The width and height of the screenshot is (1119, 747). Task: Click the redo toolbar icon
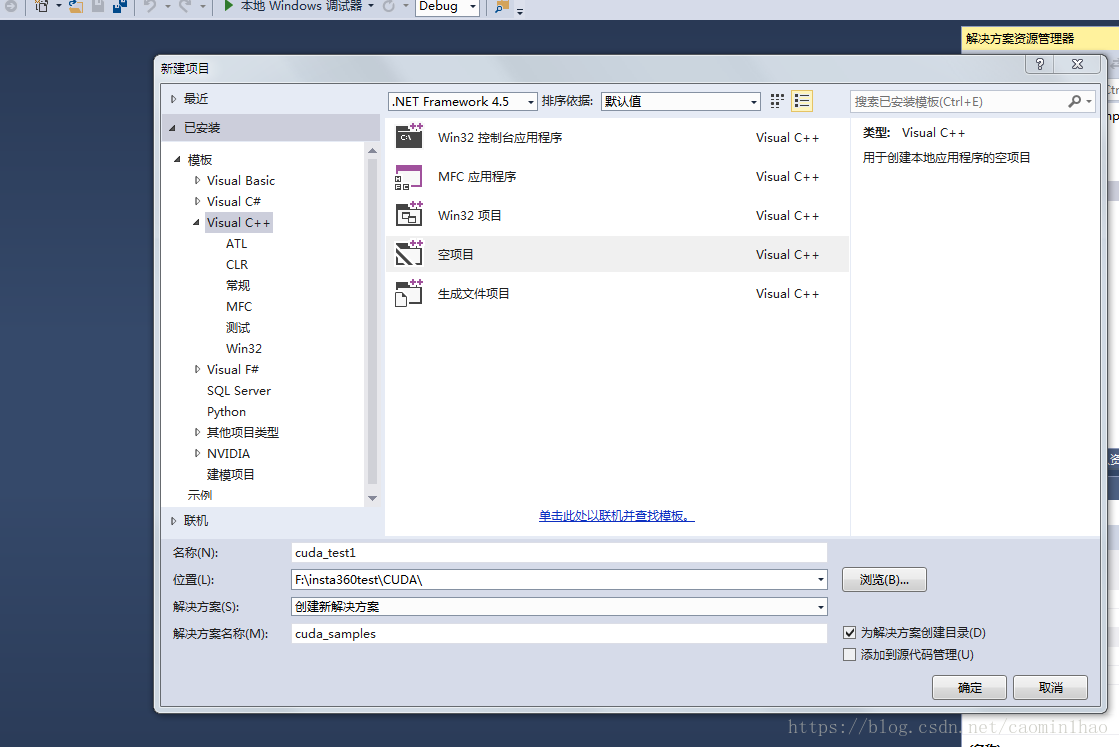click(185, 6)
